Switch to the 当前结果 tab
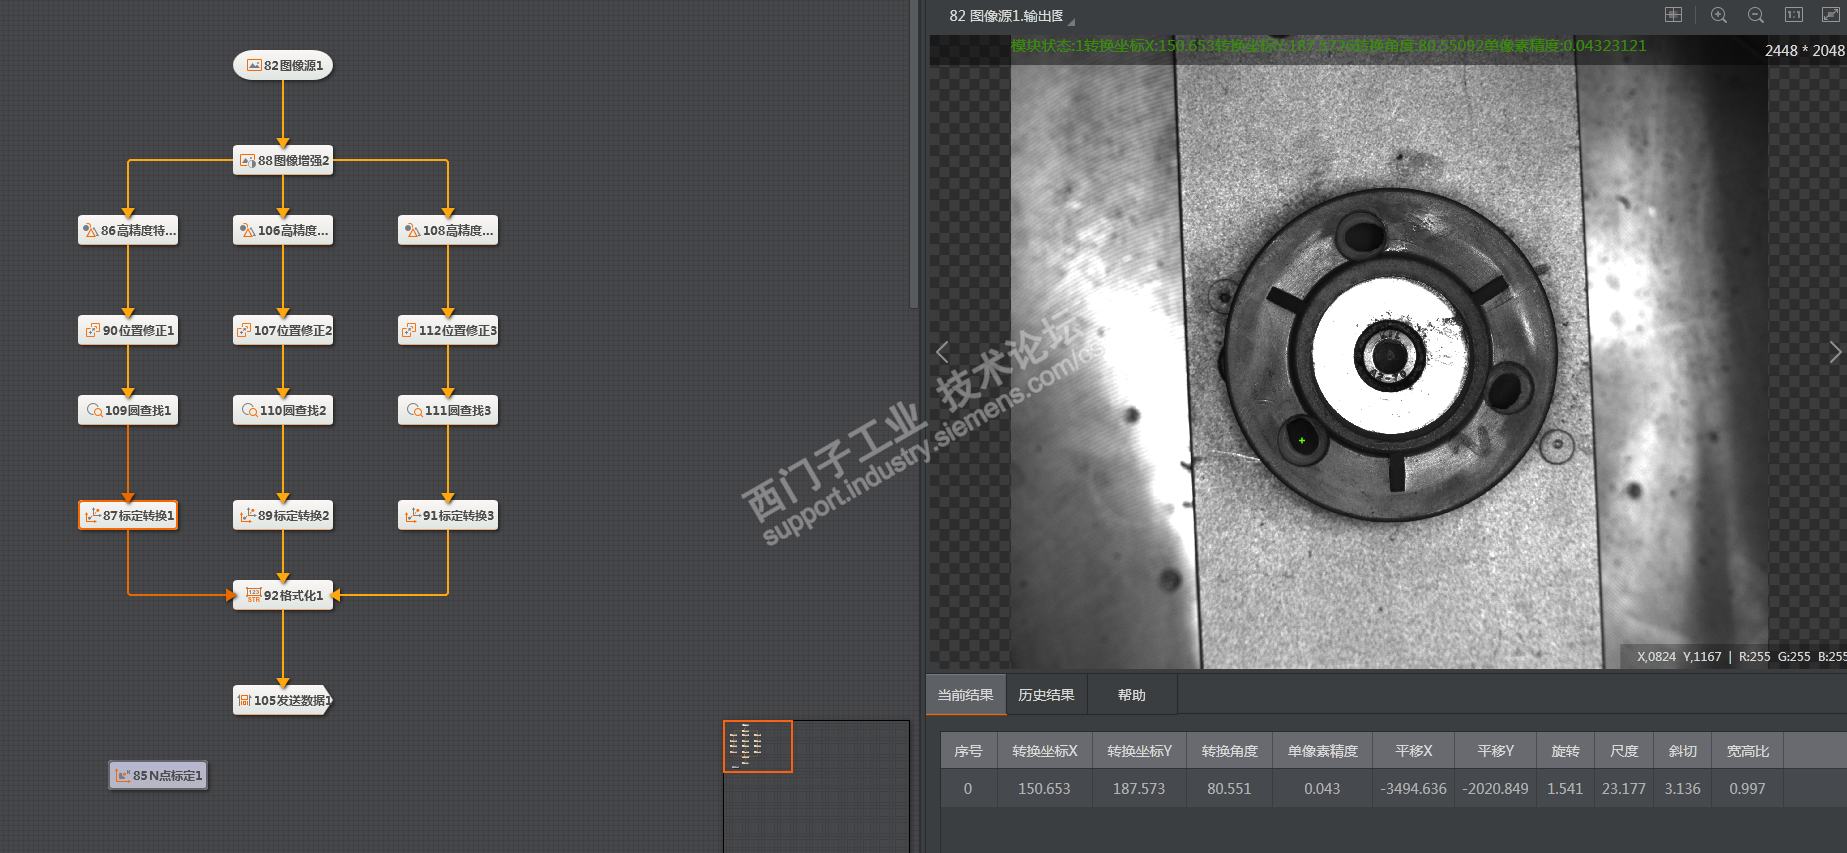The image size is (1847, 853). (965, 695)
